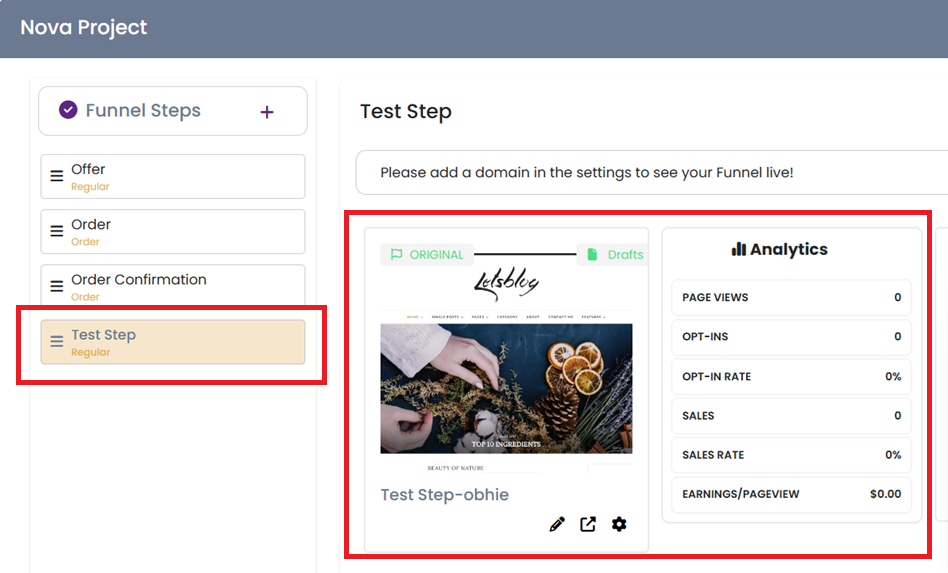Image resolution: width=948 pixels, height=573 pixels.
Task: Click the Test Step-obhie page name
Action: tap(445, 494)
